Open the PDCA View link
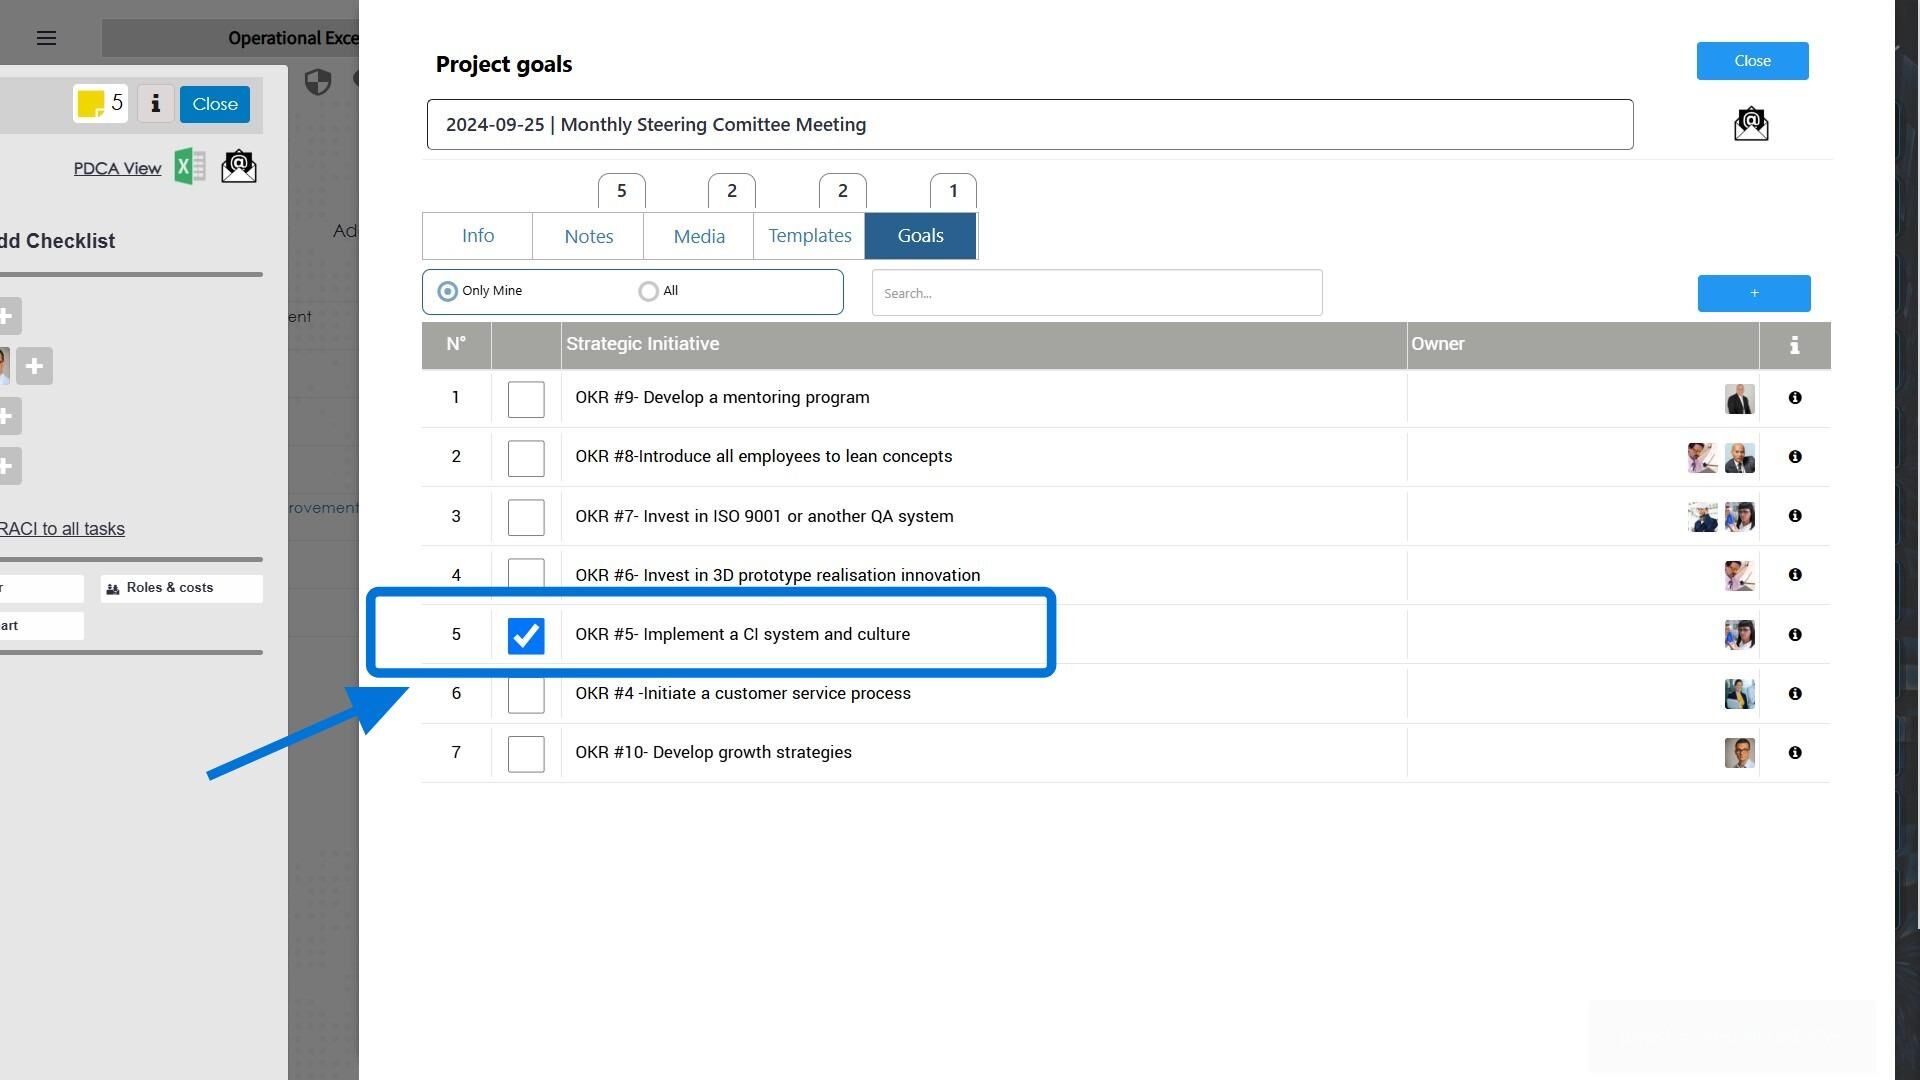Screen dimensions: 1920x1080 click(117, 168)
